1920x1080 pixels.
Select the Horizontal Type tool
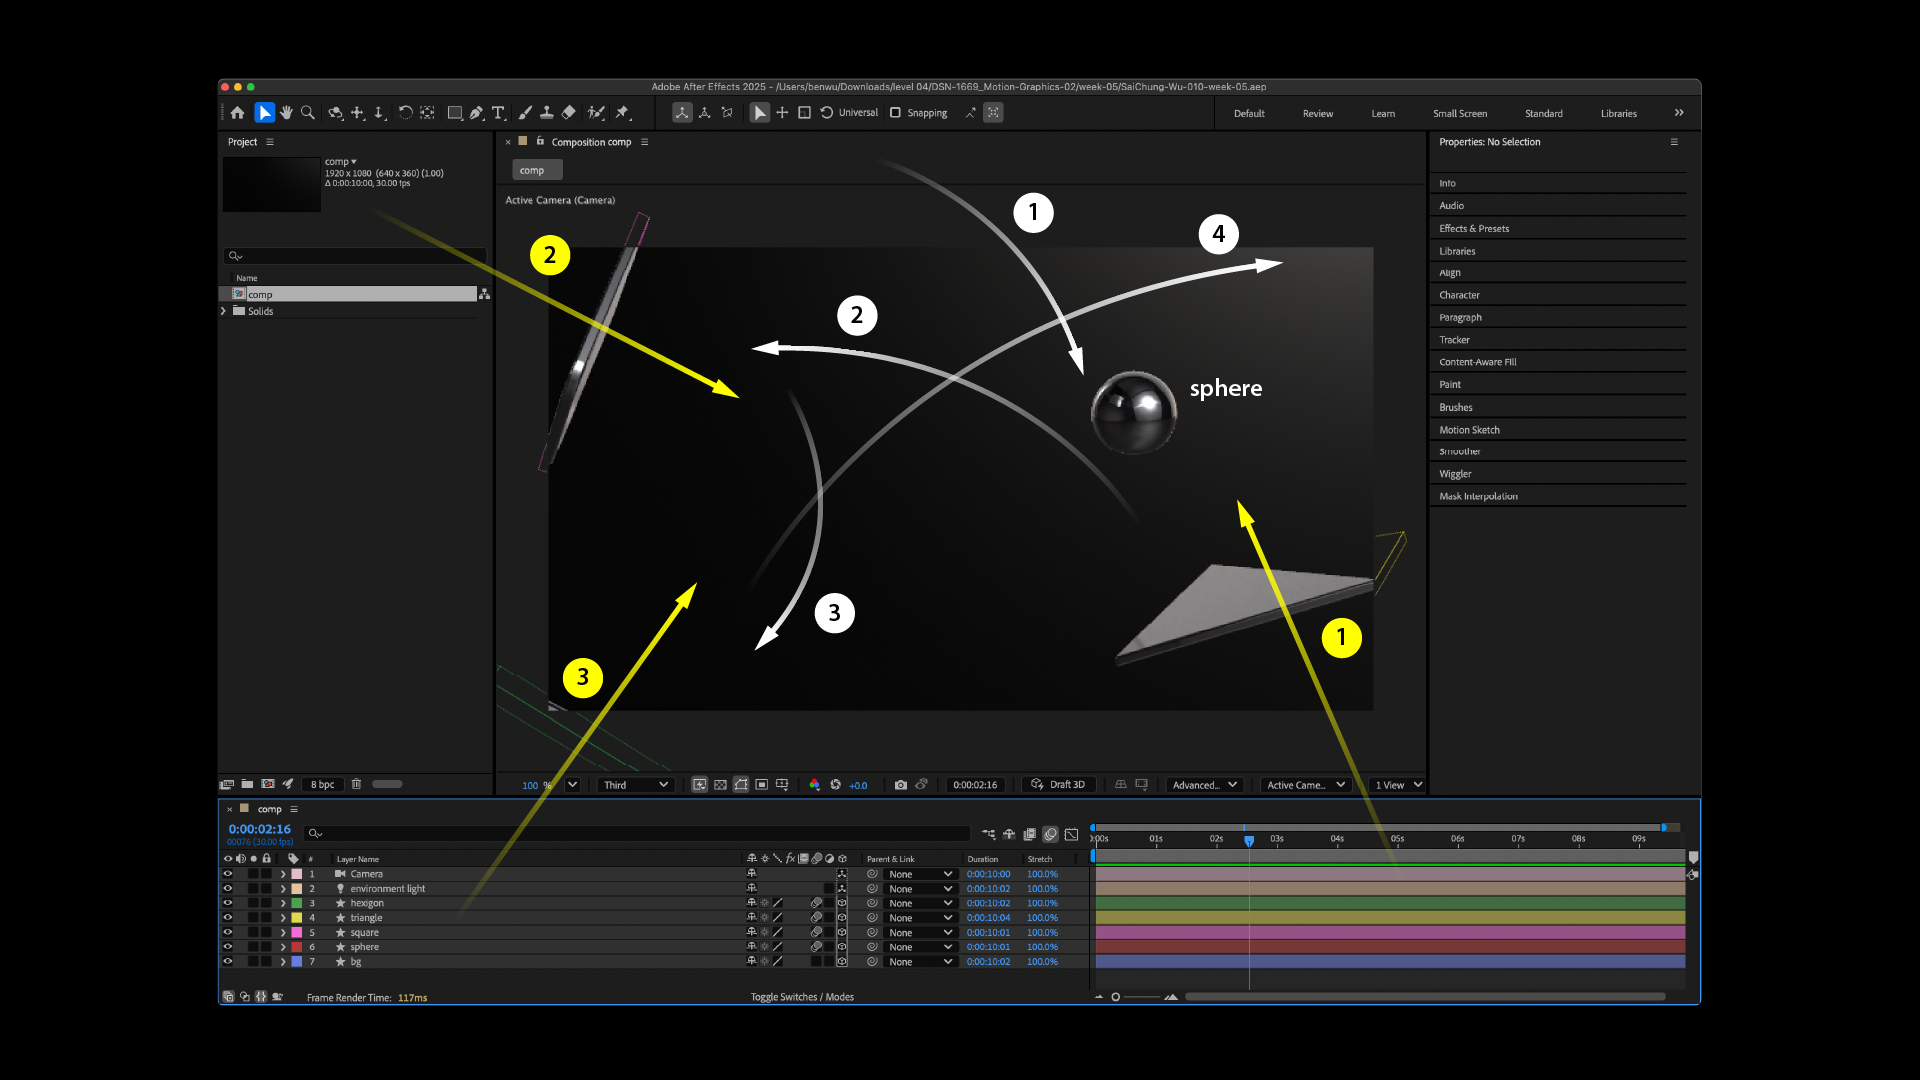[498, 113]
